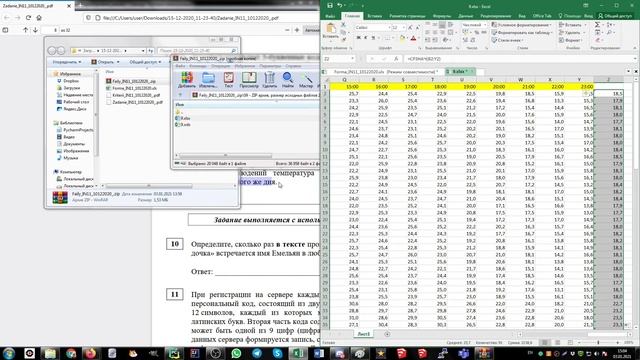640x360 pixels.
Task: Click Формат cells button in Excel ribbon
Action: pyautogui.click(x=571, y=40)
